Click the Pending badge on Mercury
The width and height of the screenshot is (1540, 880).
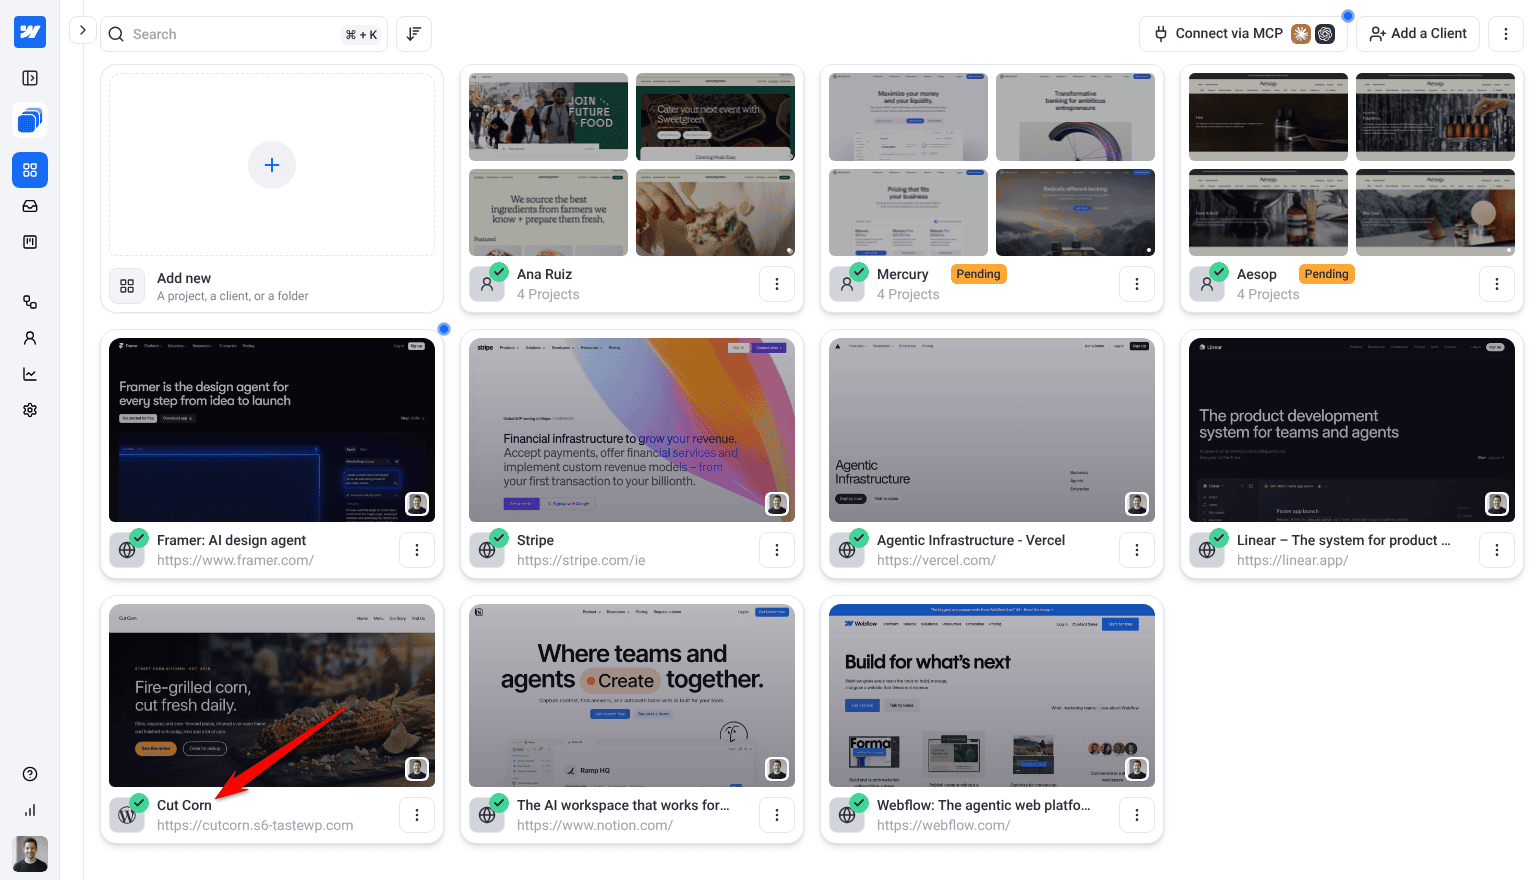click(x=978, y=274)
